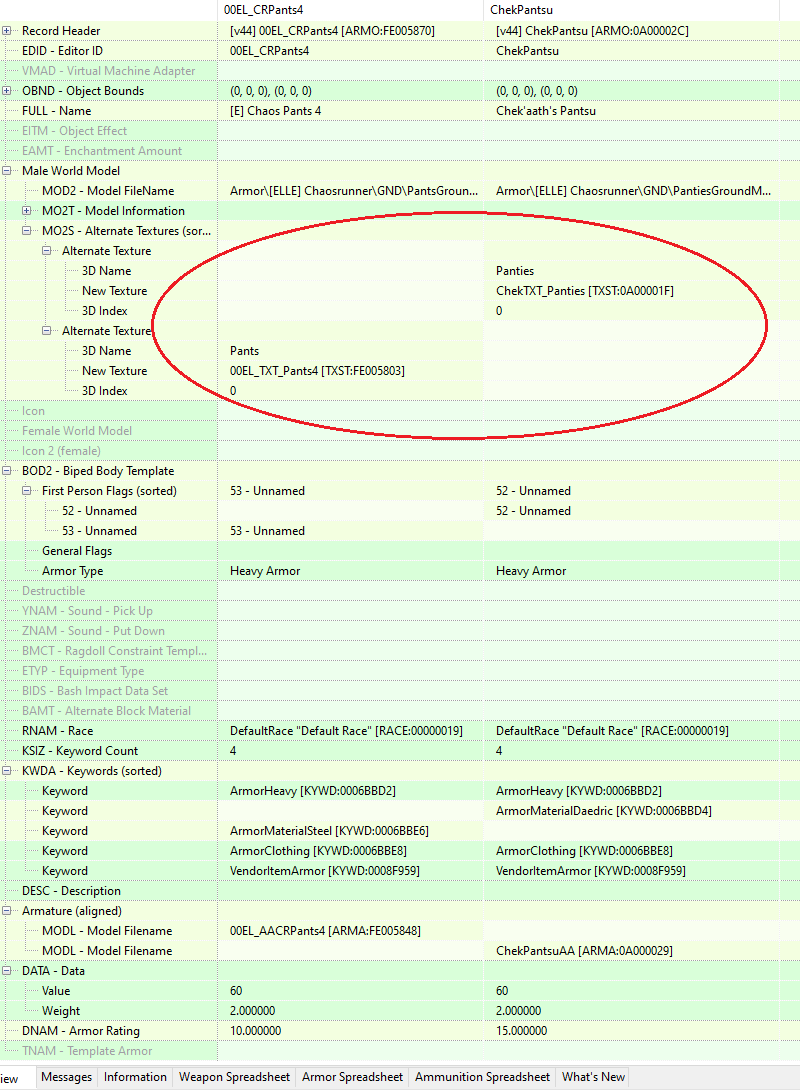The height and width of the screenshot is (1090, 800).
Task: Select MOD2 - Model FileName row
Action: [x=110, y=190]
